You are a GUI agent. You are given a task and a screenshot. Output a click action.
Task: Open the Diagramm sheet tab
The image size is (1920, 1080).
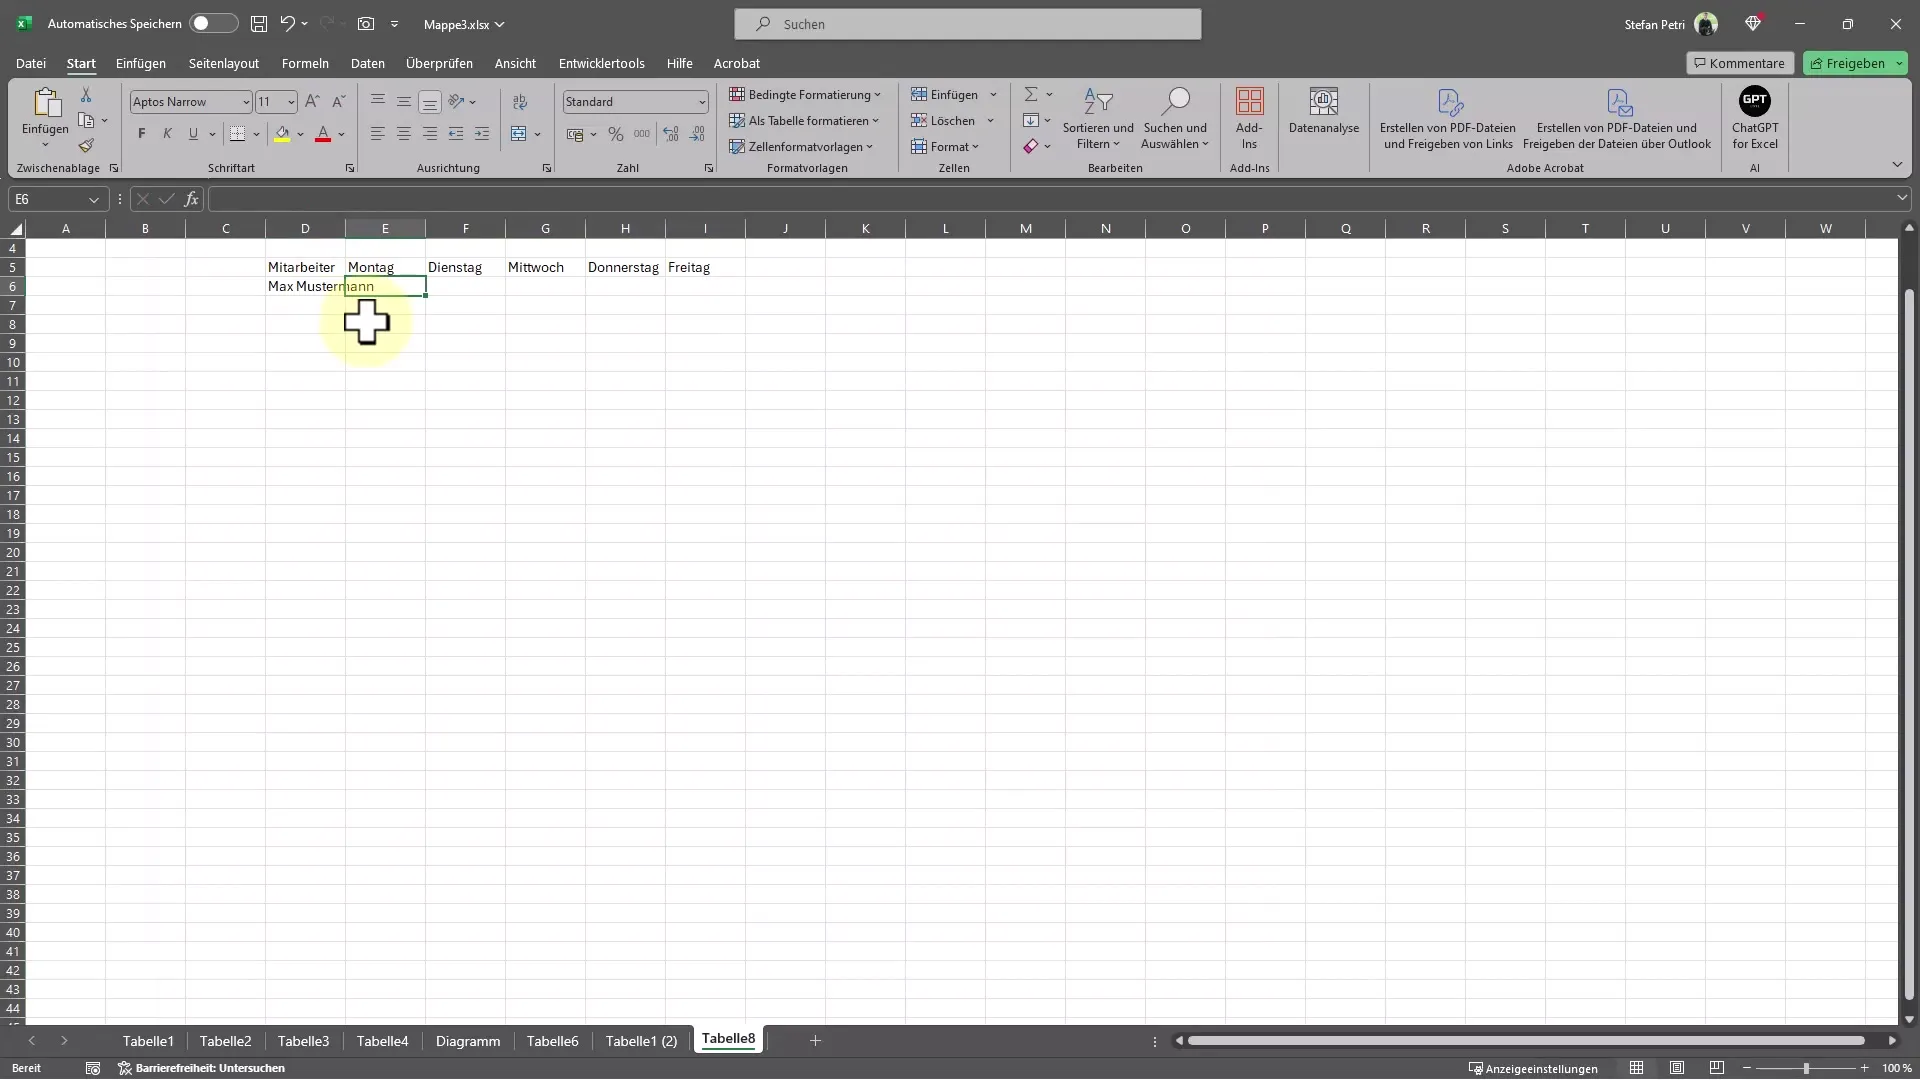click(x=468, y=1039)
